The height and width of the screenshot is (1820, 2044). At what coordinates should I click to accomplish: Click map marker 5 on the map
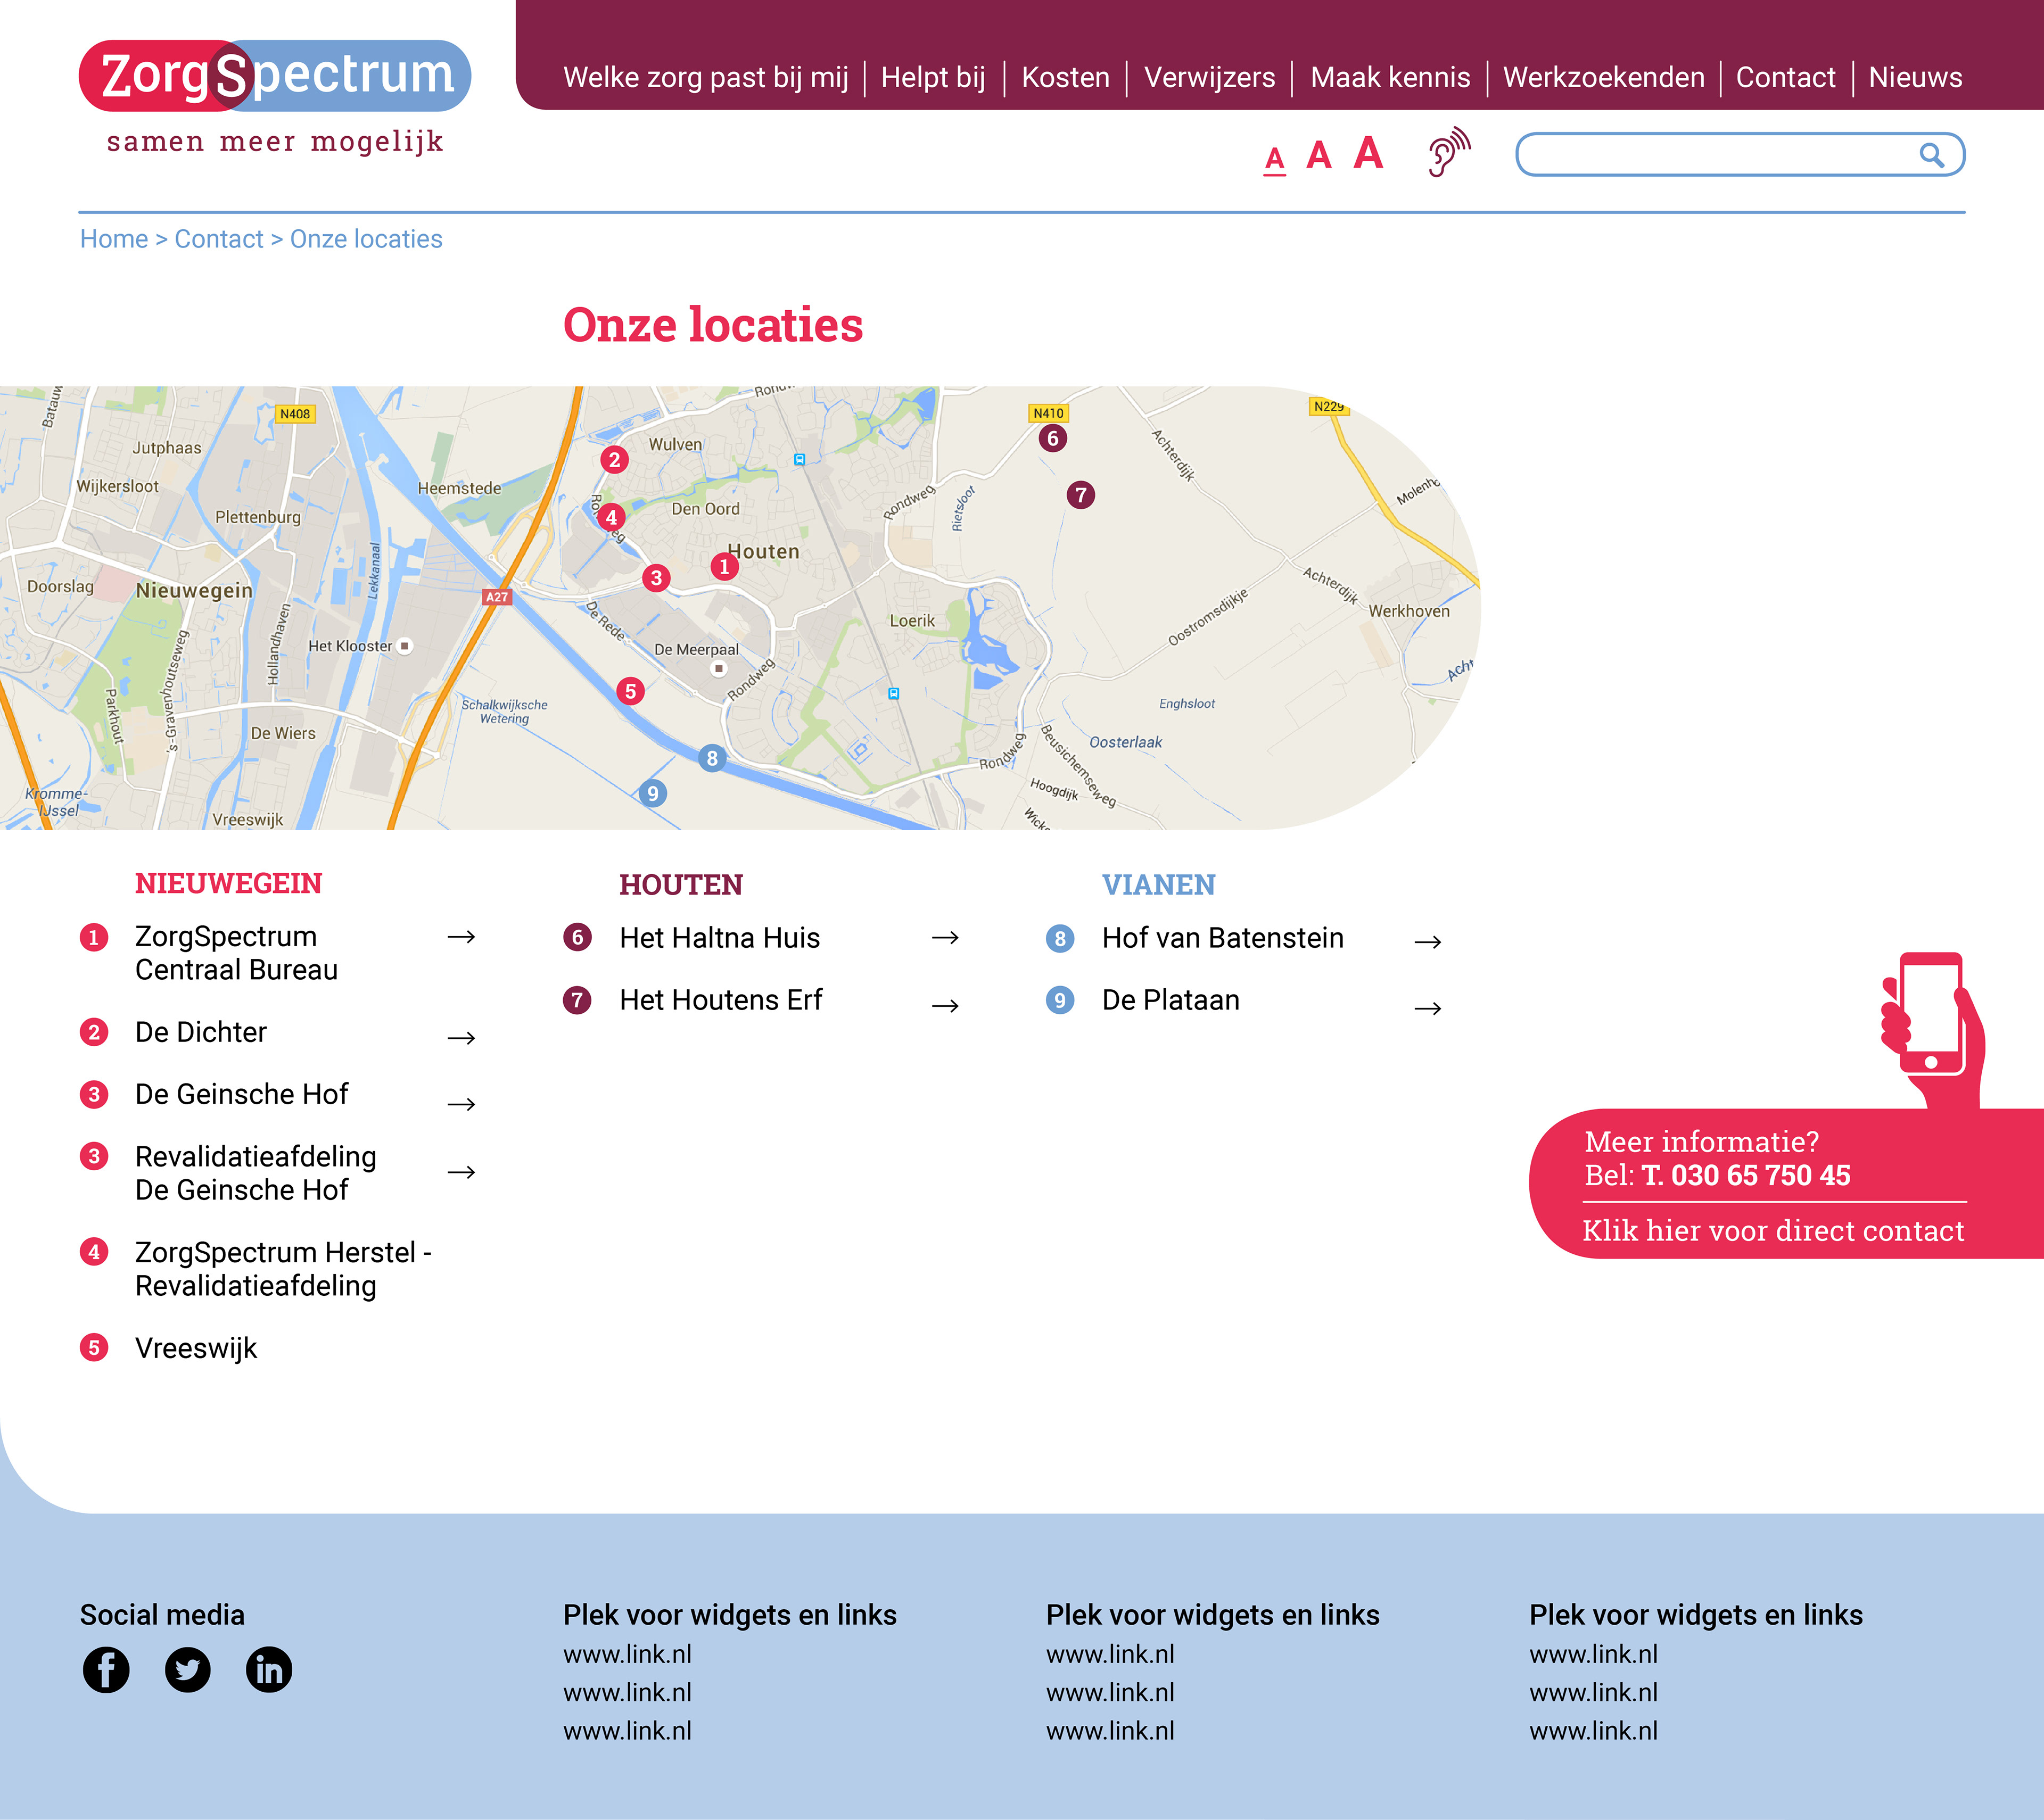pyautogui.click(x=630, y=691)
